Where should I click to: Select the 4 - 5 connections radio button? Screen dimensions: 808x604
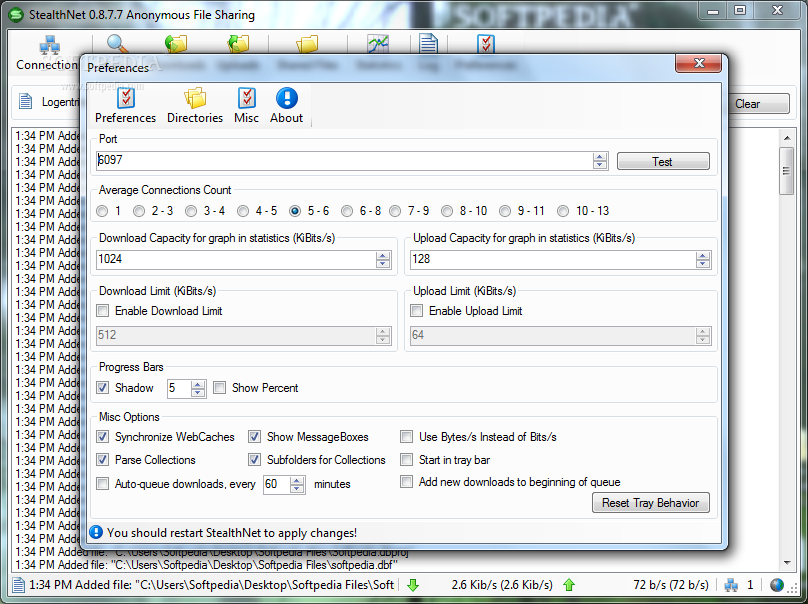click(243, 211)
